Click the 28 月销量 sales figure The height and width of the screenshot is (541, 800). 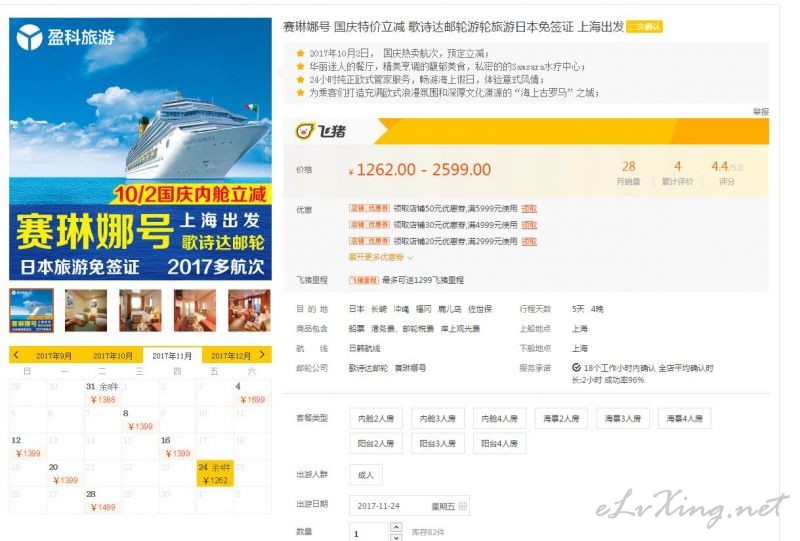(x=629, y=173)
